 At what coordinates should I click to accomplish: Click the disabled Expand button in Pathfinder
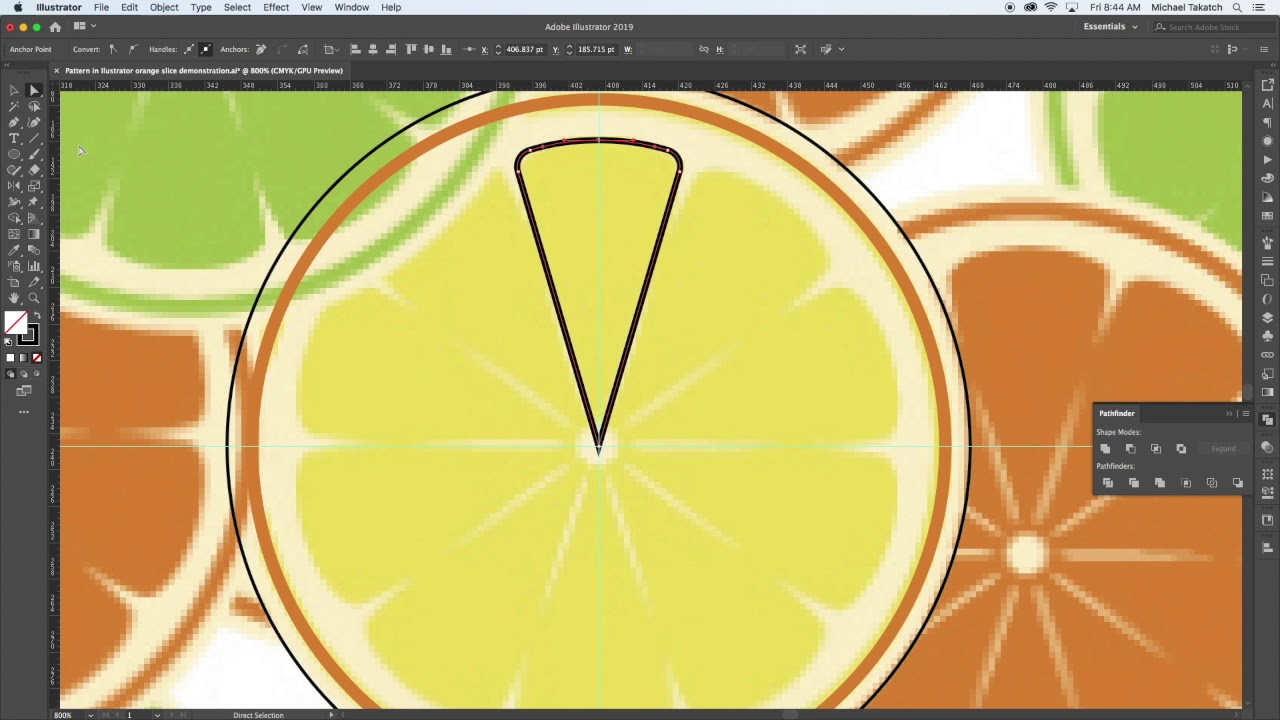(x=1223, y=449)
